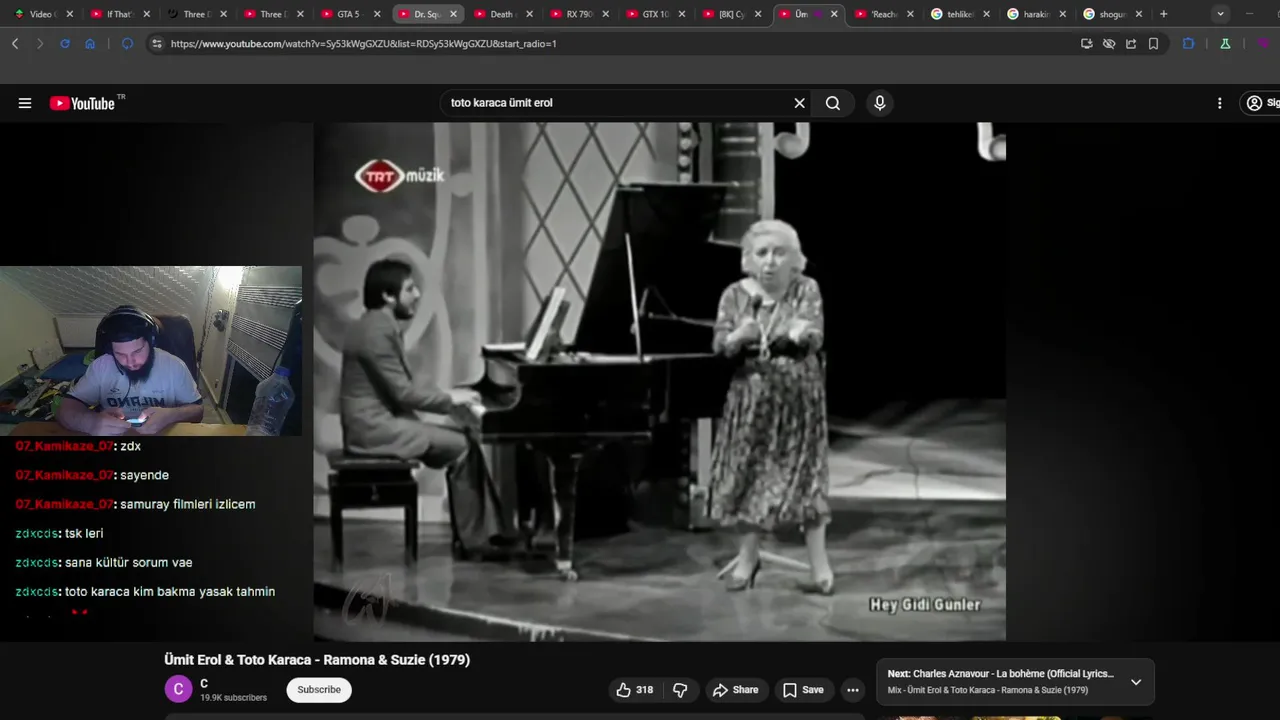This screenshot has height=720, width=1280.
Task: Open the Sign in account button
Action: pyautogui.click(x=1261, y=103)
